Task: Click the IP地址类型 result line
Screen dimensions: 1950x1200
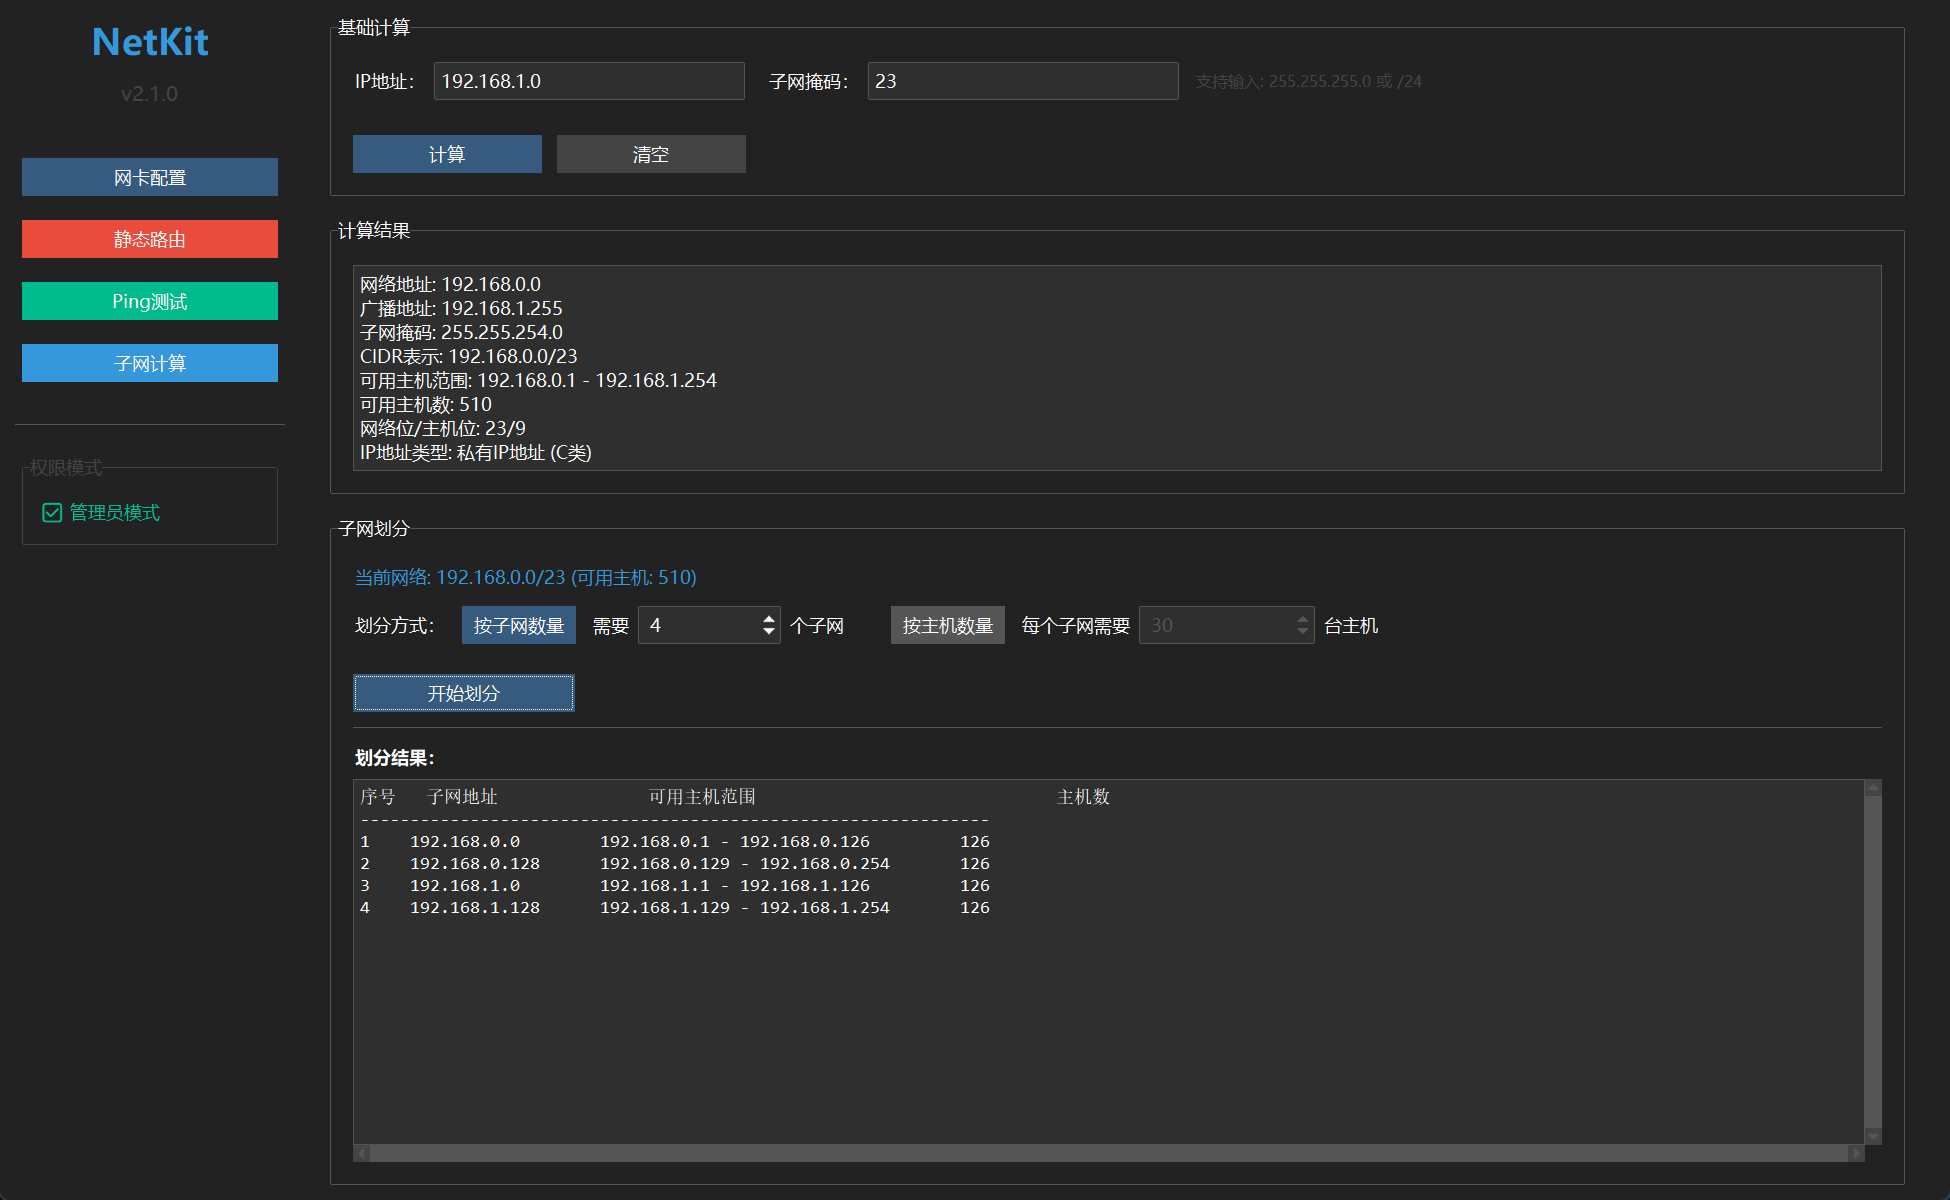Action: click(476, 452)
